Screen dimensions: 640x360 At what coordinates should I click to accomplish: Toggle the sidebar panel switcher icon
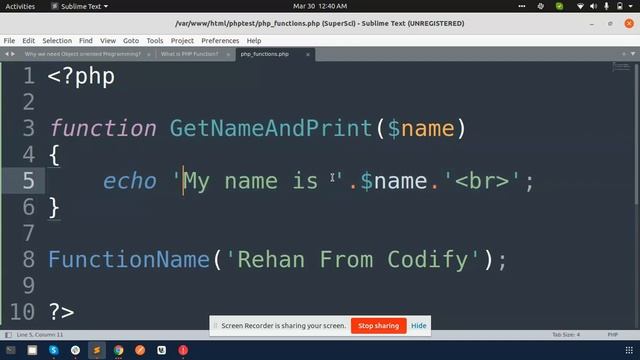pos(8,335)
